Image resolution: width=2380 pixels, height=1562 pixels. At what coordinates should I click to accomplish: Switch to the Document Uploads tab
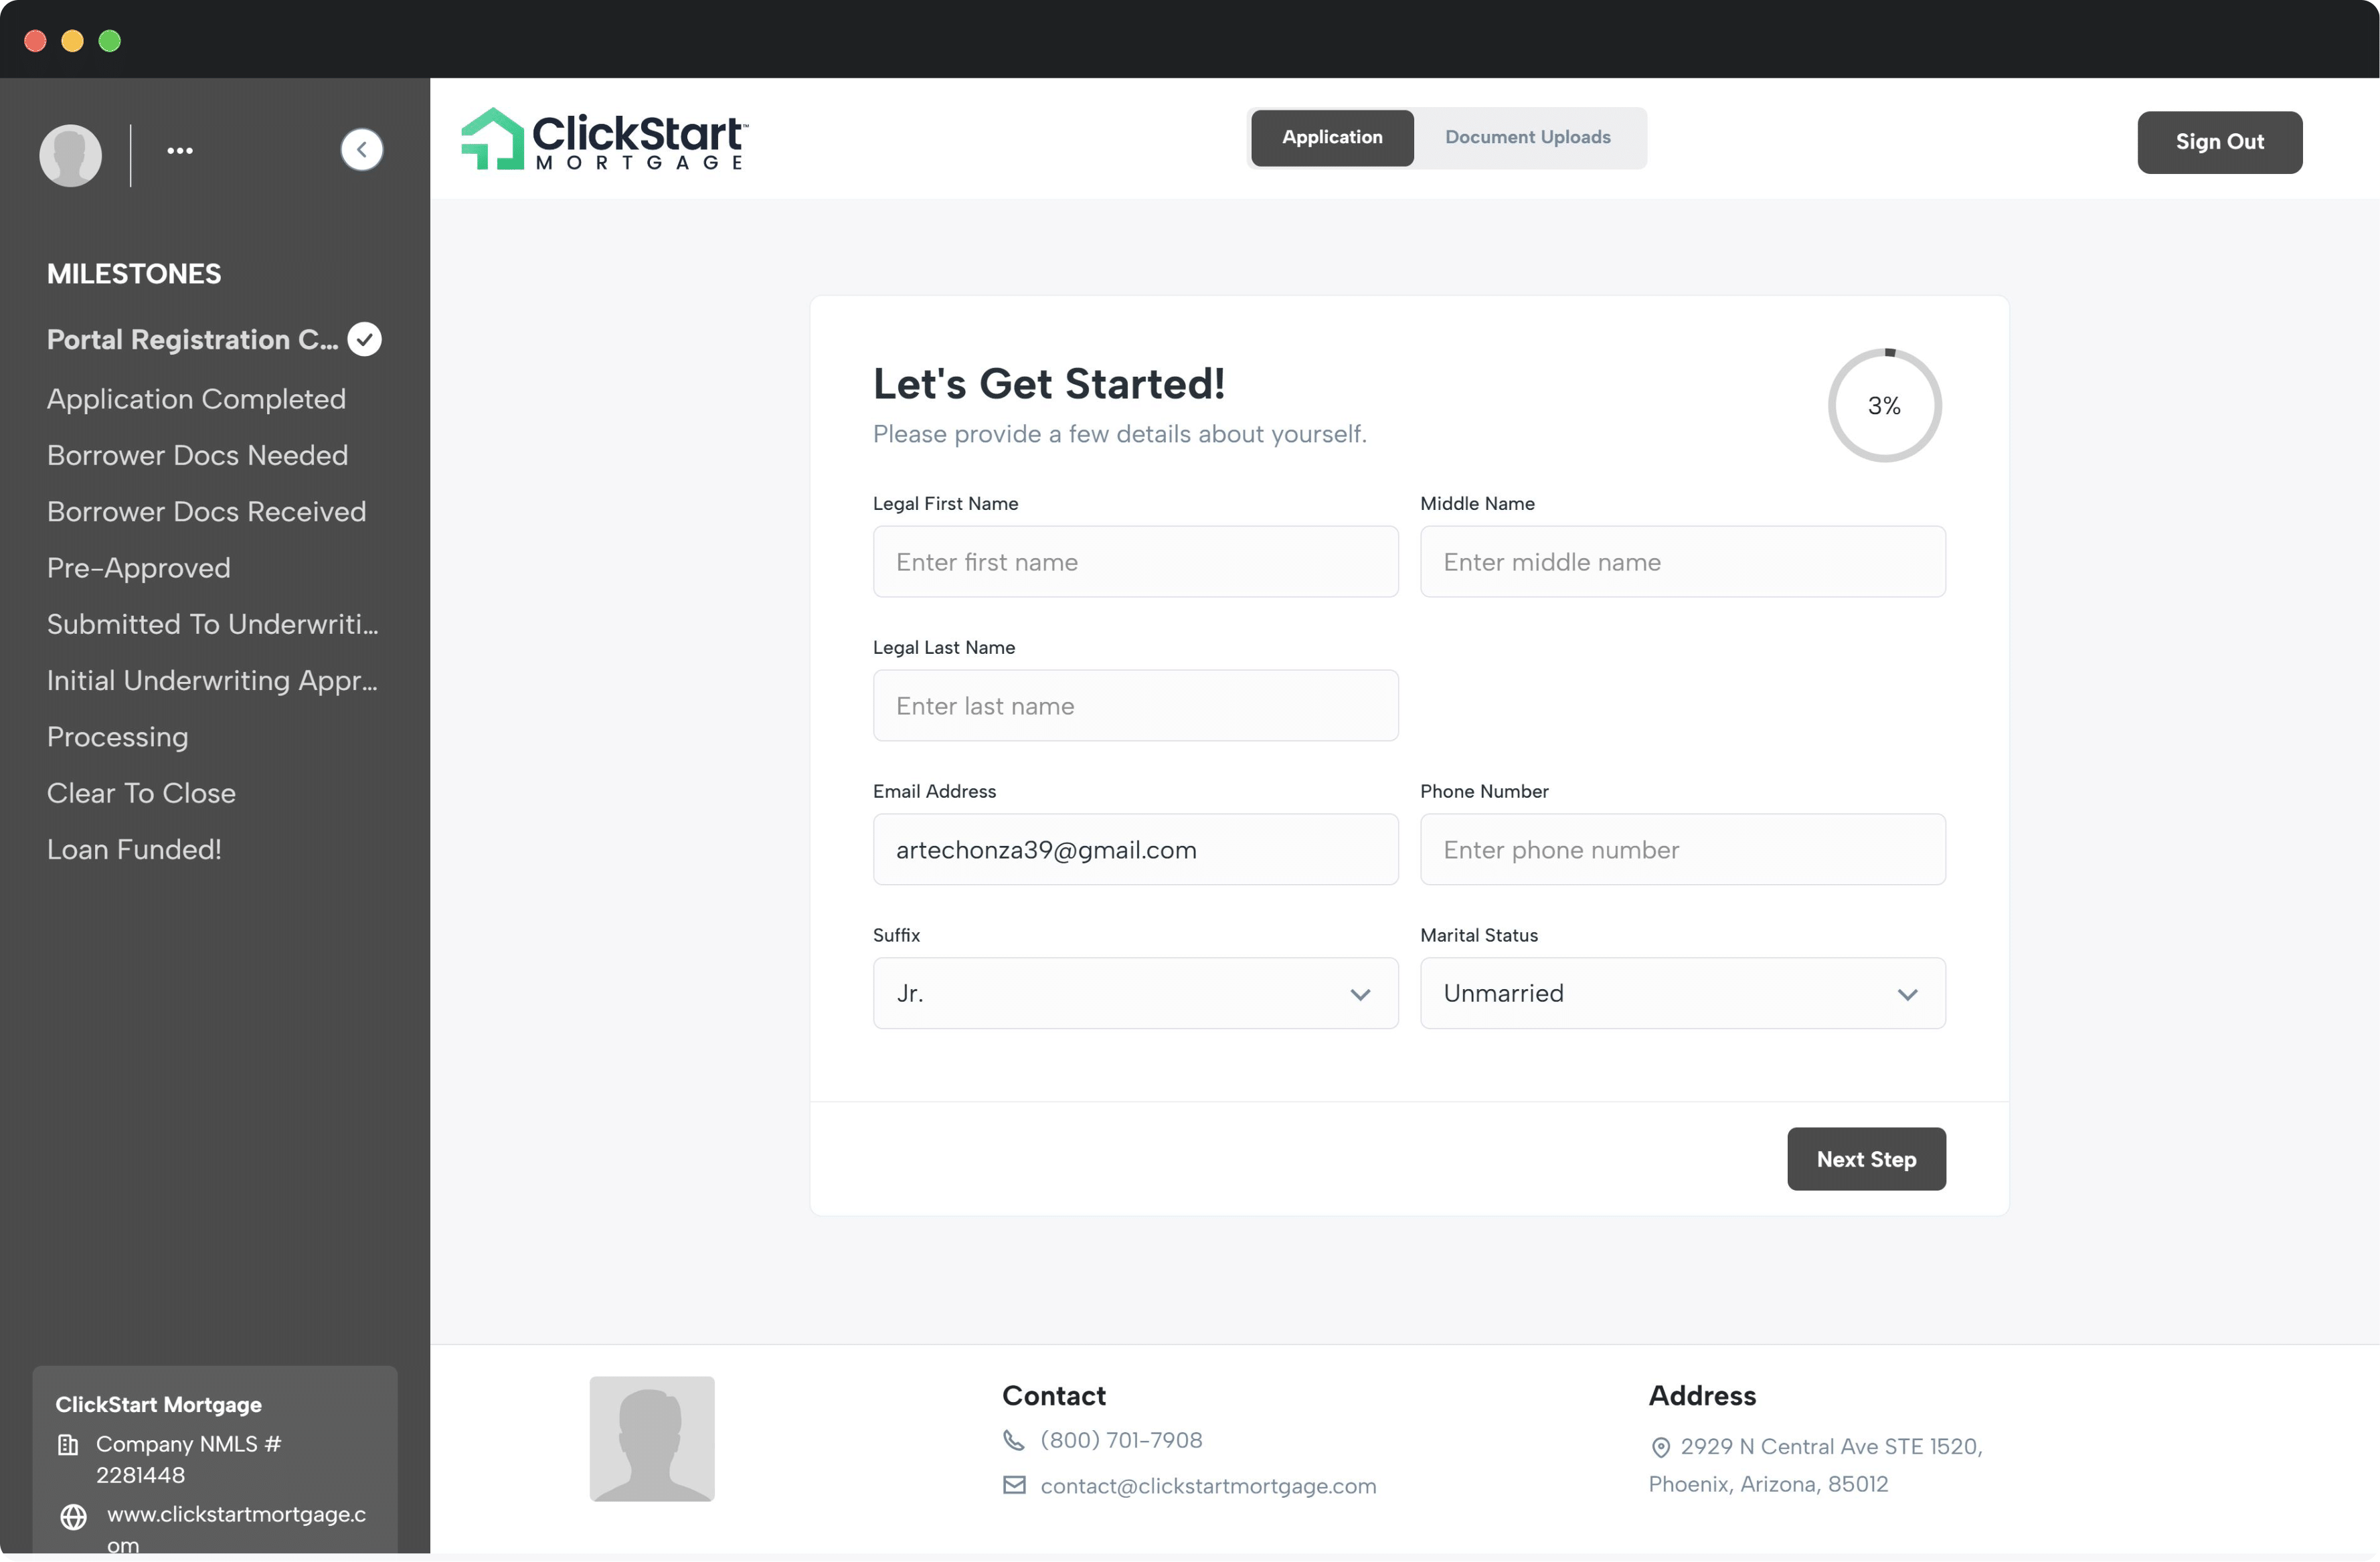(1527, 137)
